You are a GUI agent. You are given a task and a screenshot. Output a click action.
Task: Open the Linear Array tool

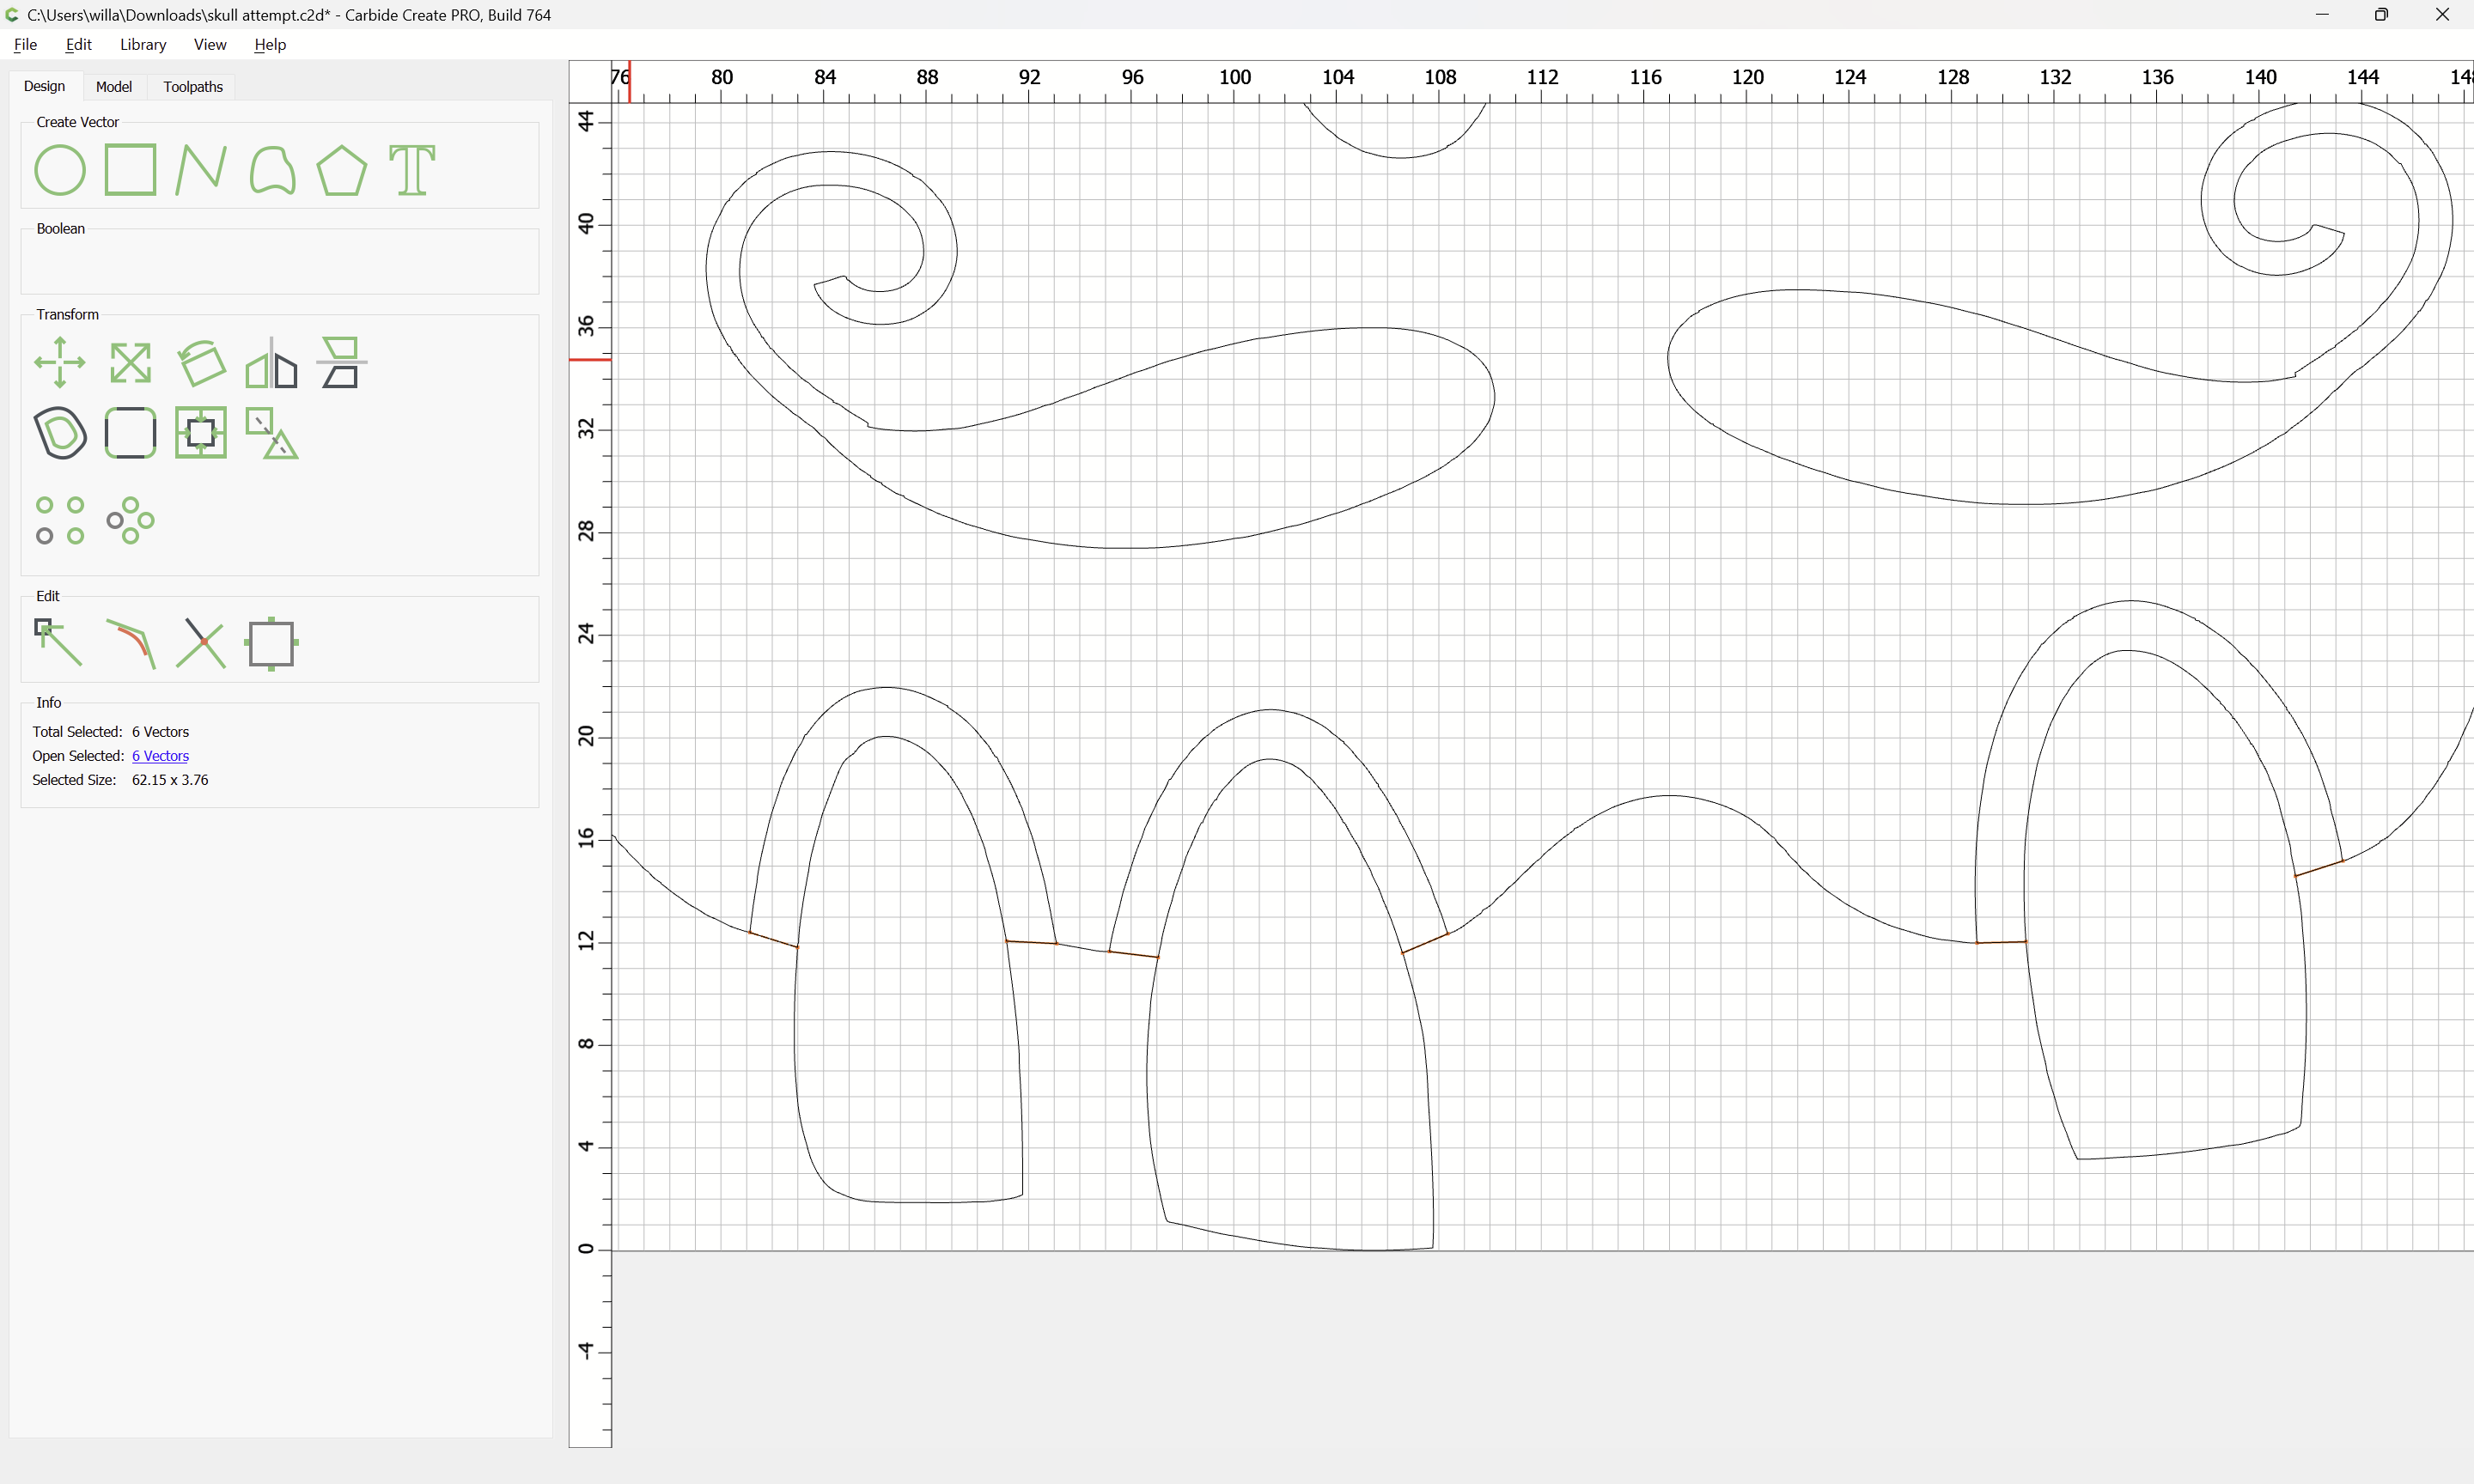click(60, 520)
